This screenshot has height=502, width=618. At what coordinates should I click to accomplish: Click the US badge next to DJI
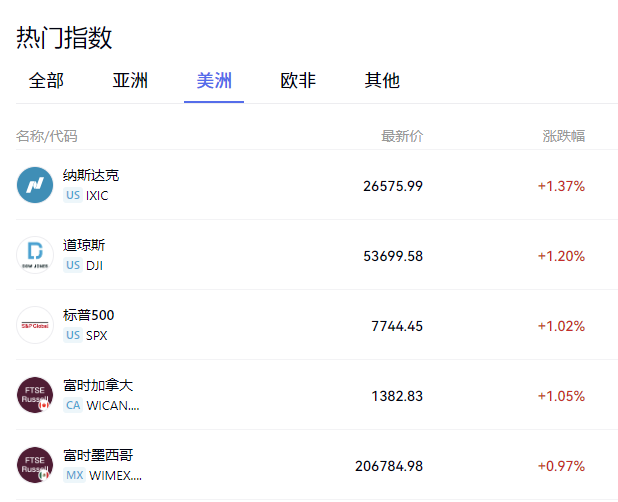[x=73, y=266]
